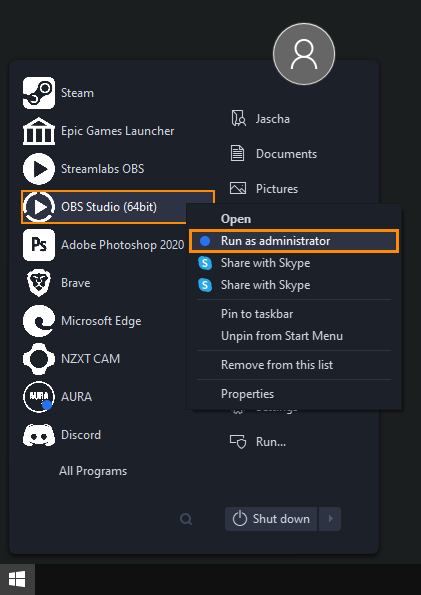Open Microsoft Edge icon
The image size is (421, 595).
click(x=39, y=321)
